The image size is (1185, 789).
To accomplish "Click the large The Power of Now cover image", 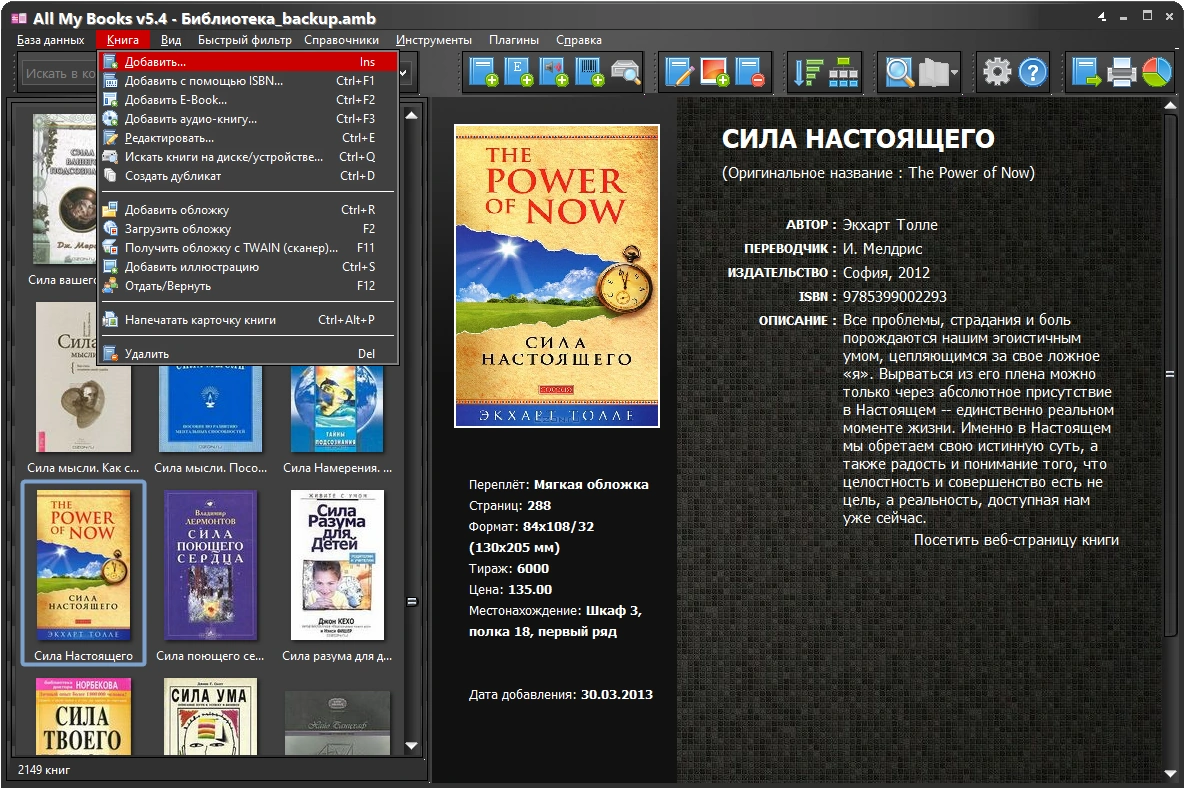I will pos(557,276).
